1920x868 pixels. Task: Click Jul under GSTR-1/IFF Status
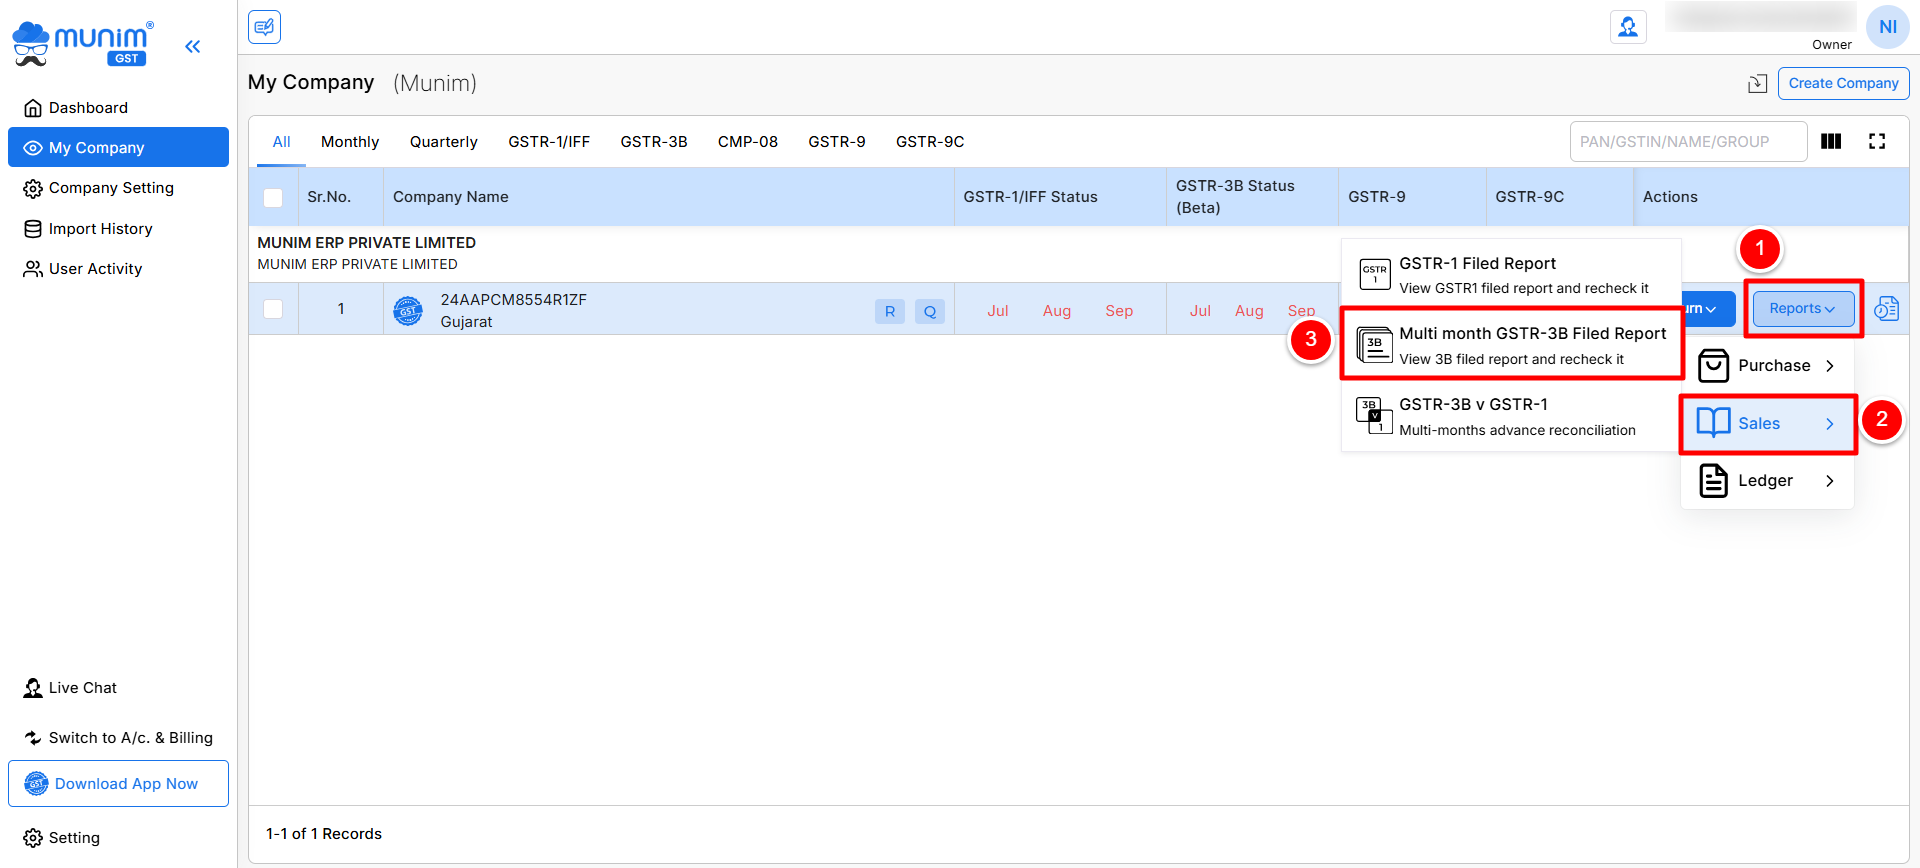[998, 311]
